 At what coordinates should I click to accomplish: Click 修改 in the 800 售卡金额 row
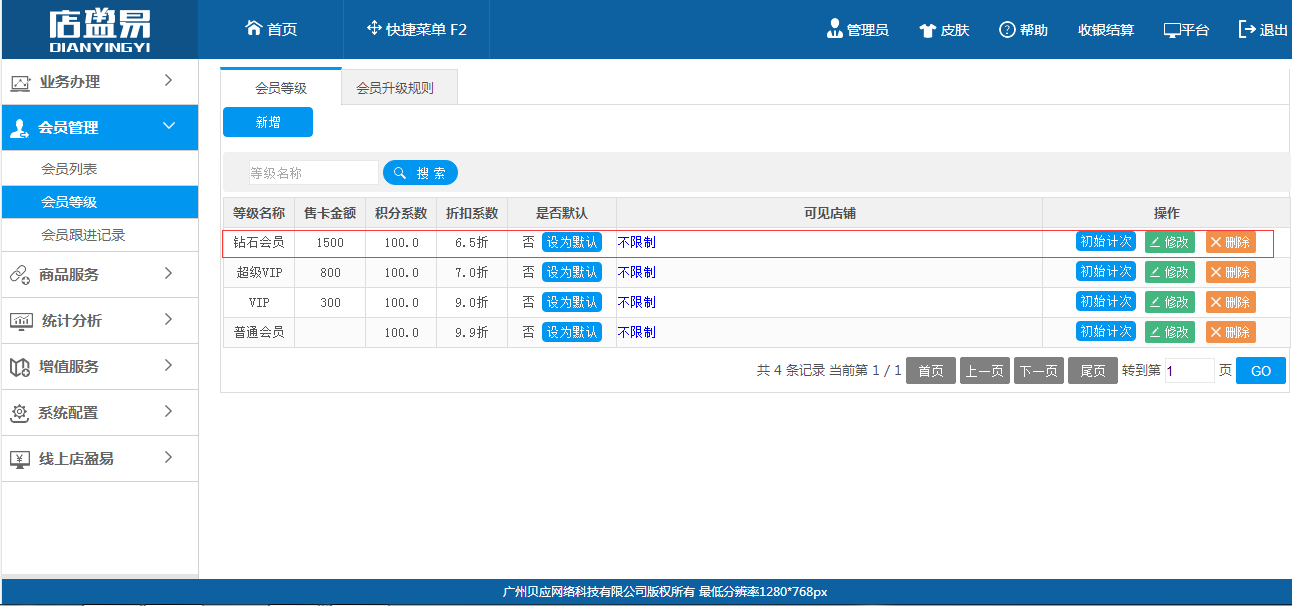point(1170,272)
